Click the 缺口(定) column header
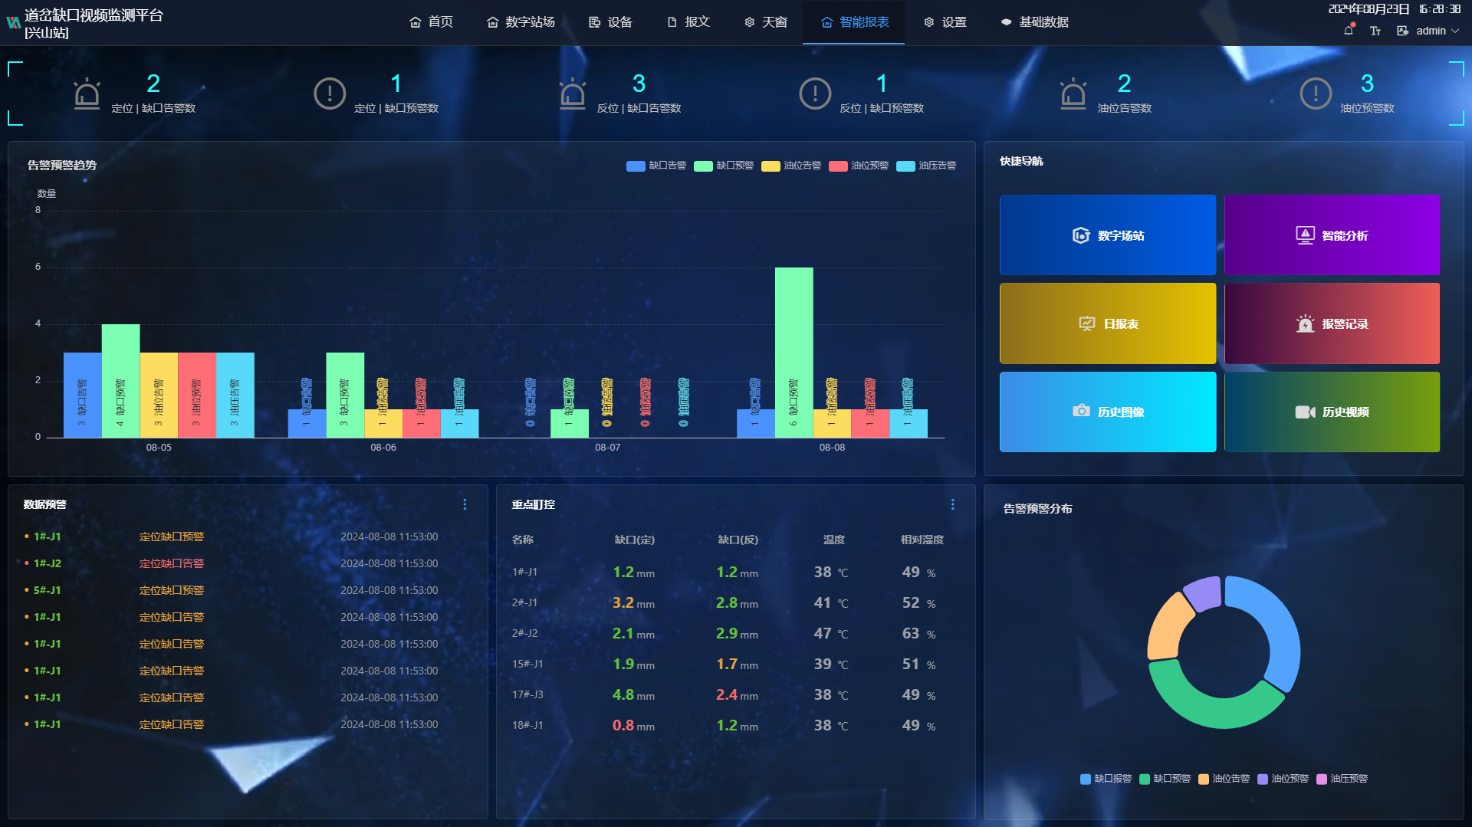 coord(634,540)
